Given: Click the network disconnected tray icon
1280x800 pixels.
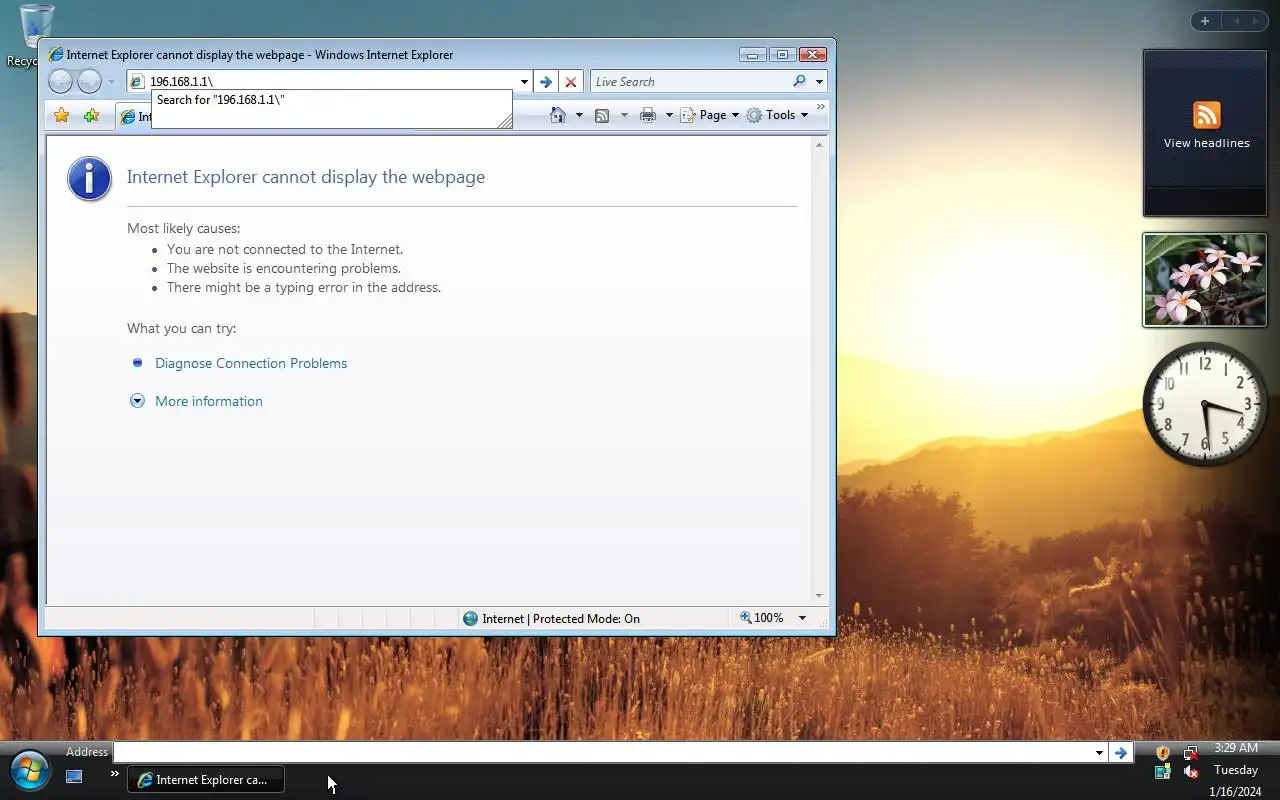Looking at the screenshot, I should pyautogui.click(x=1190, y=752).
